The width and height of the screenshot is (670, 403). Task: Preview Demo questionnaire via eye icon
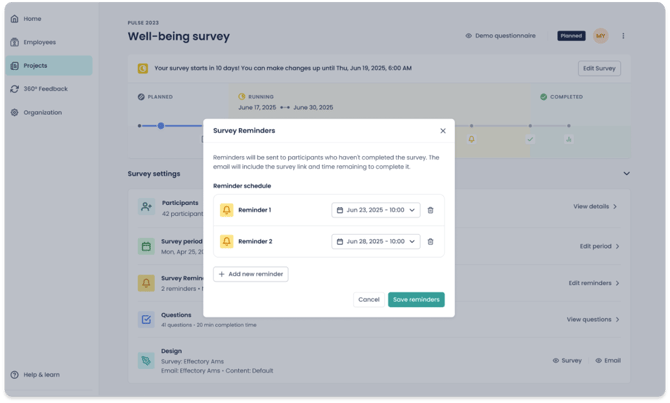[x=468, y=36]
